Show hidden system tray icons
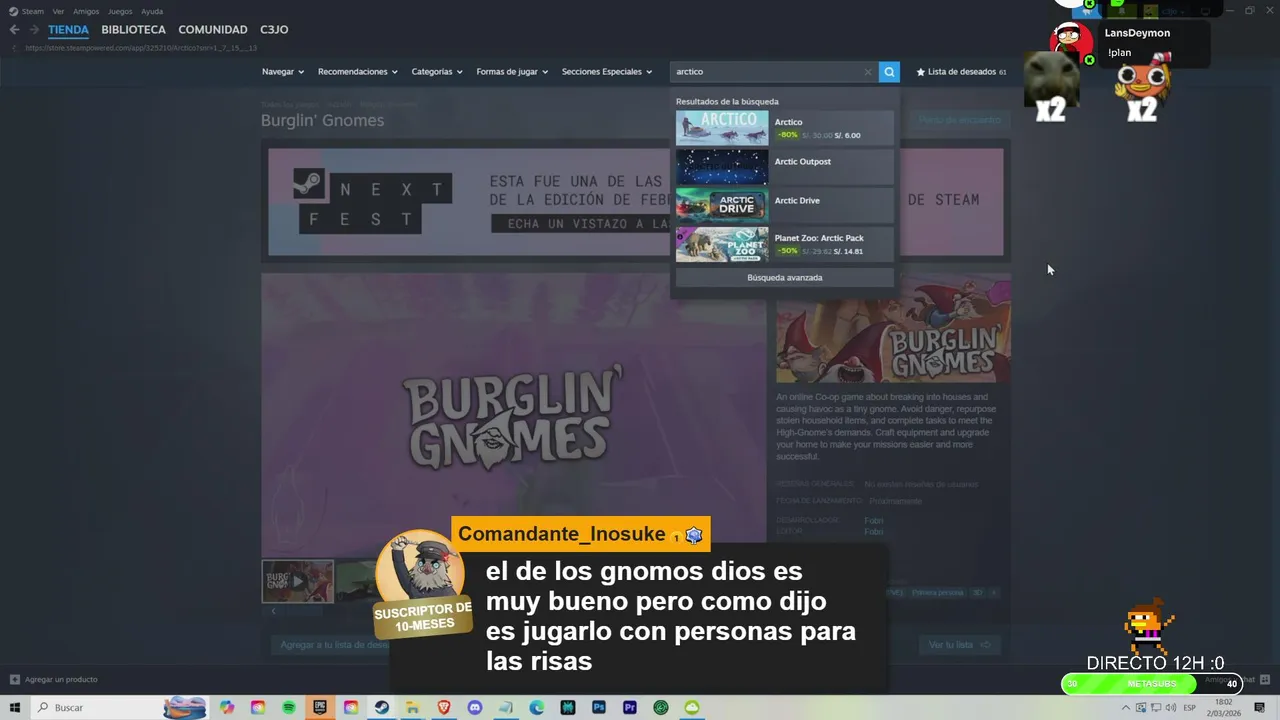 (x=1127, y=708)
